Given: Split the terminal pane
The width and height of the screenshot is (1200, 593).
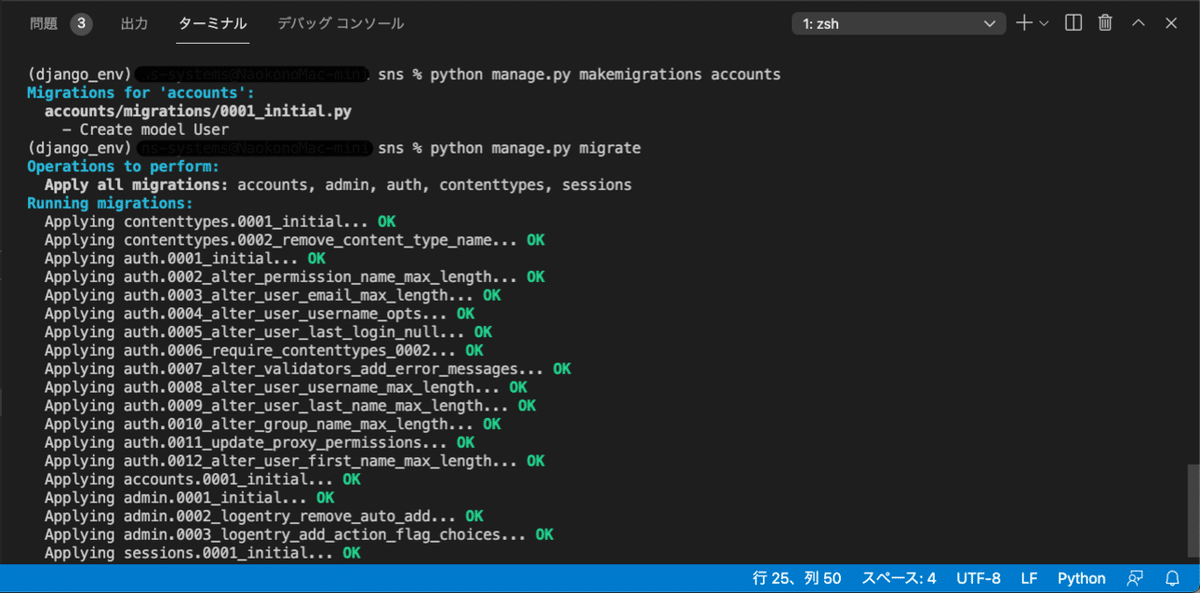Looking at the screenshot, I should point(1073,23).
